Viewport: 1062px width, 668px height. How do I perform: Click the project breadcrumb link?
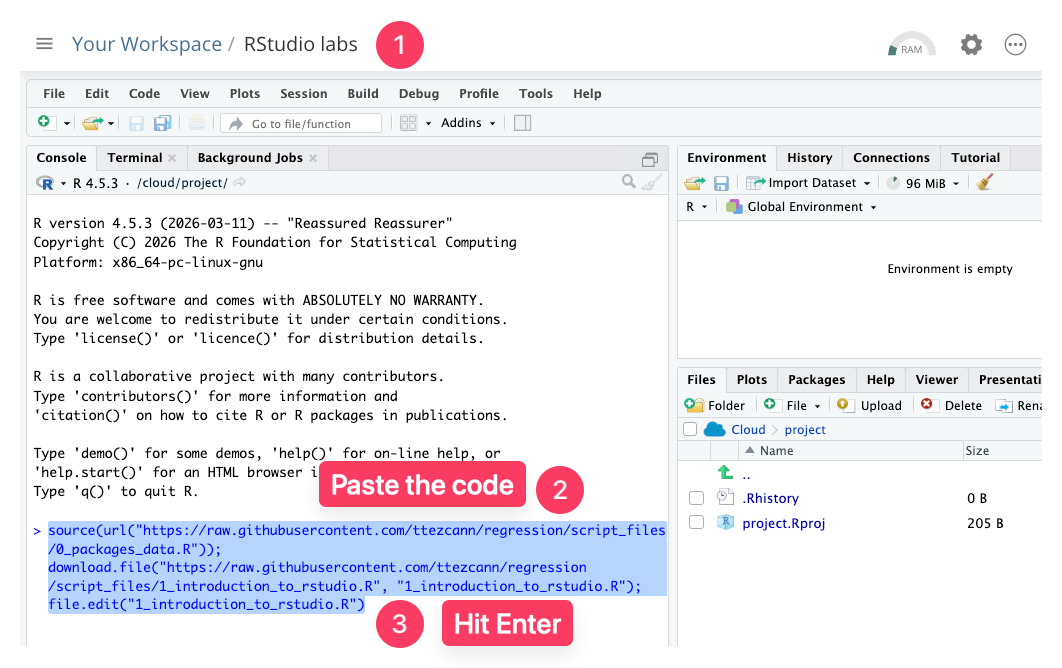coord(805,430)
